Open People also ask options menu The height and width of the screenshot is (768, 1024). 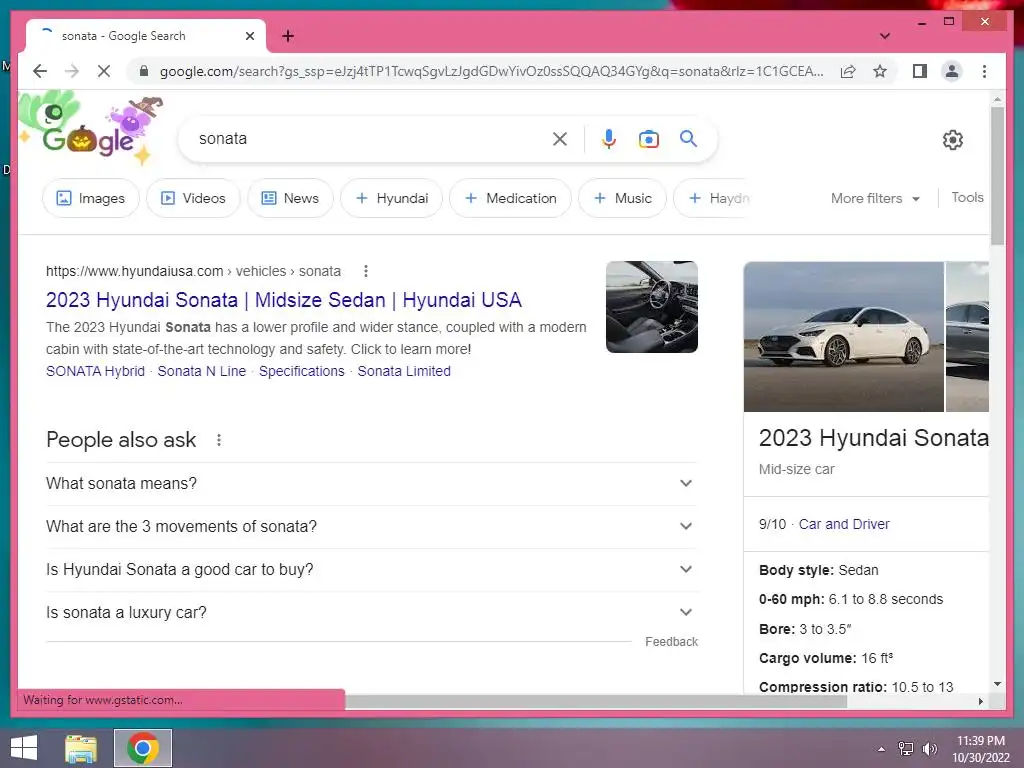coord(219,440)
